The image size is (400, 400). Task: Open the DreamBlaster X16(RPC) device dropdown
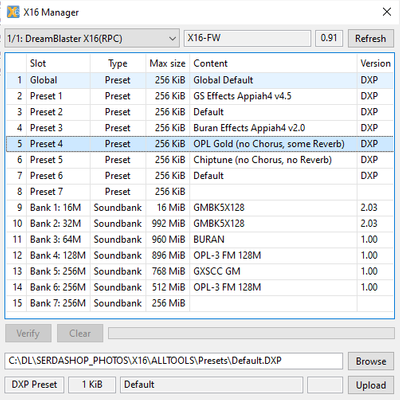click(x=92, y=38)
